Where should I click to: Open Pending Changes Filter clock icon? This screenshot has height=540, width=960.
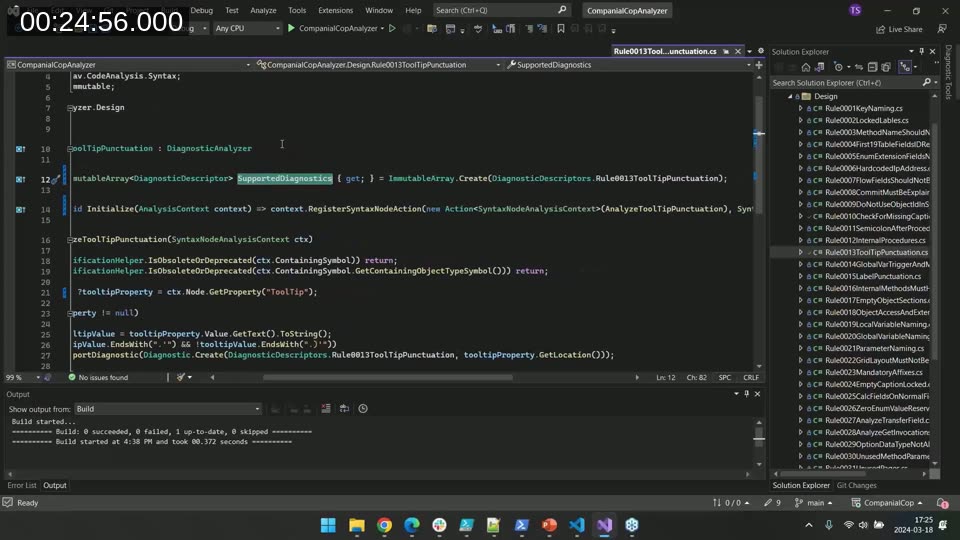[x=840, y=67]
